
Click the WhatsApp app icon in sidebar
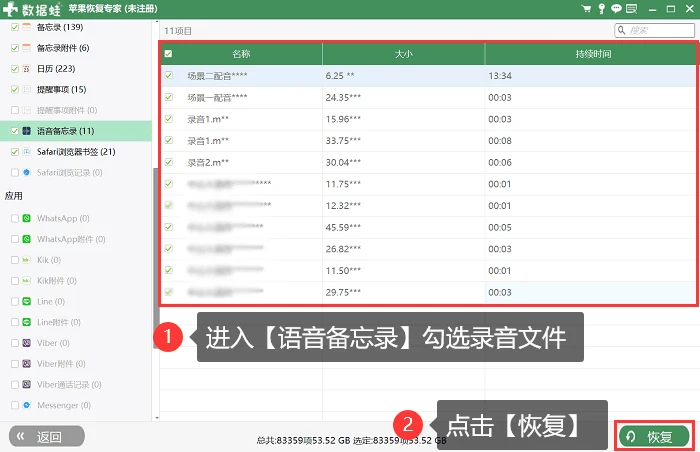[27, 218]
